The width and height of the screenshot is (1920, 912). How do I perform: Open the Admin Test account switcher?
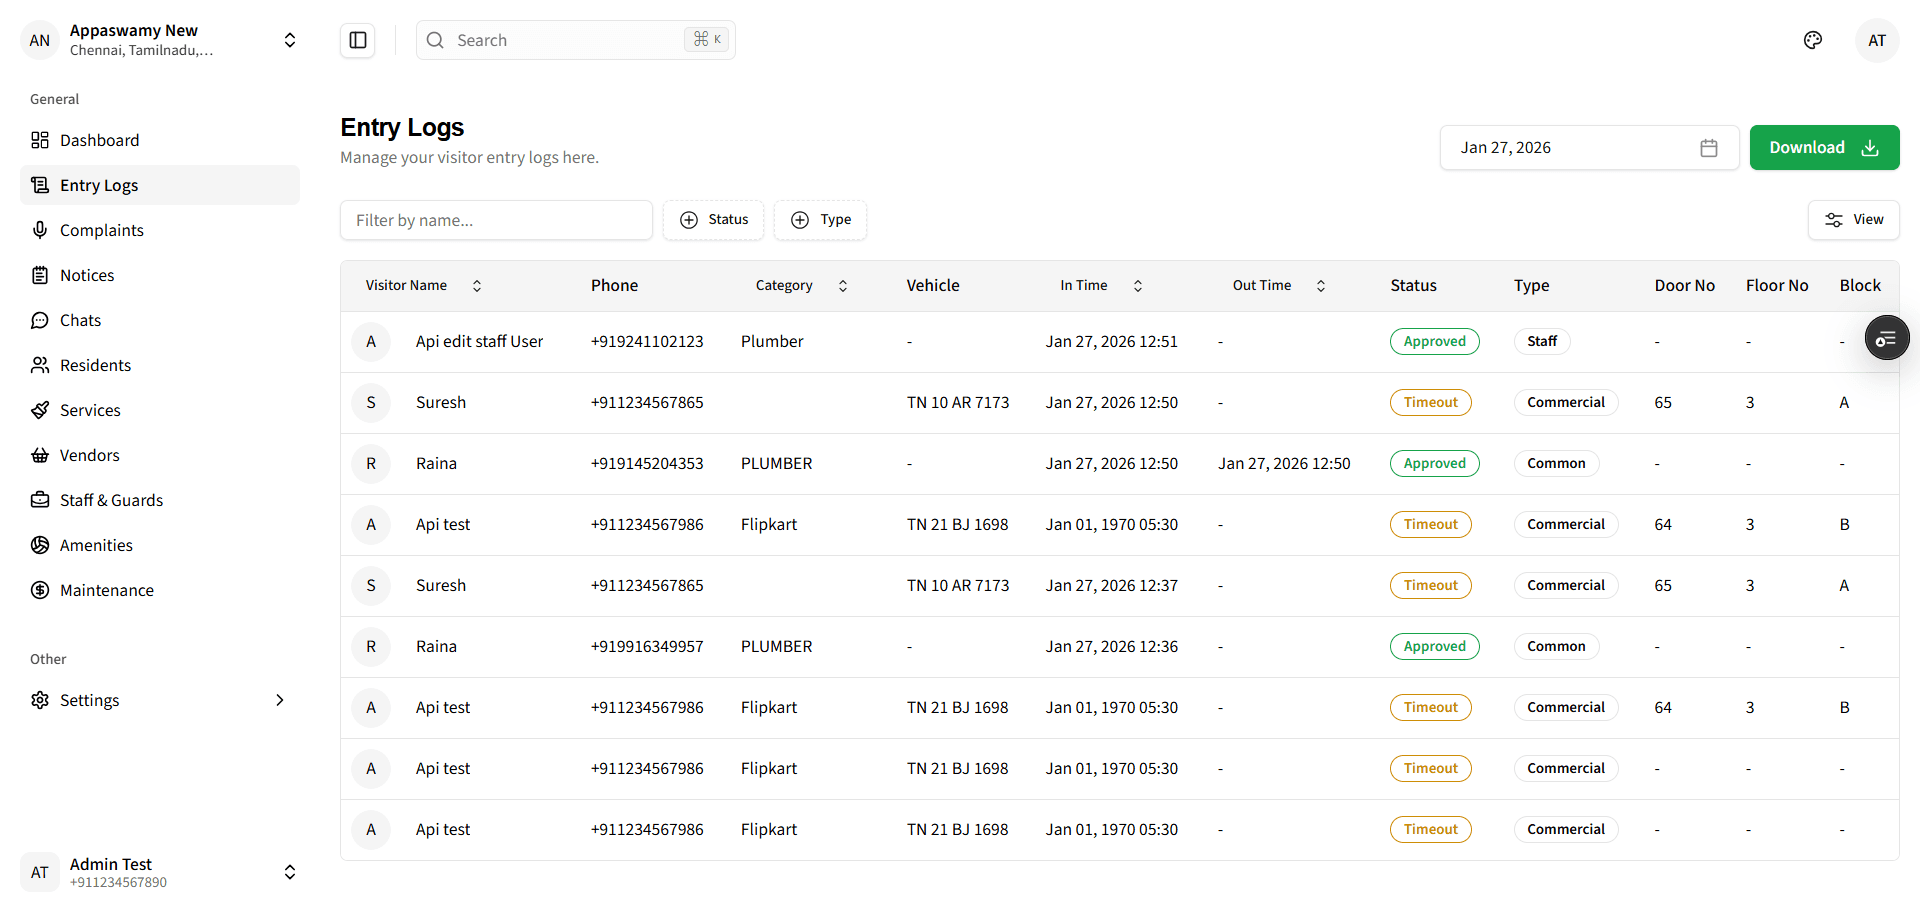(289, 871)
